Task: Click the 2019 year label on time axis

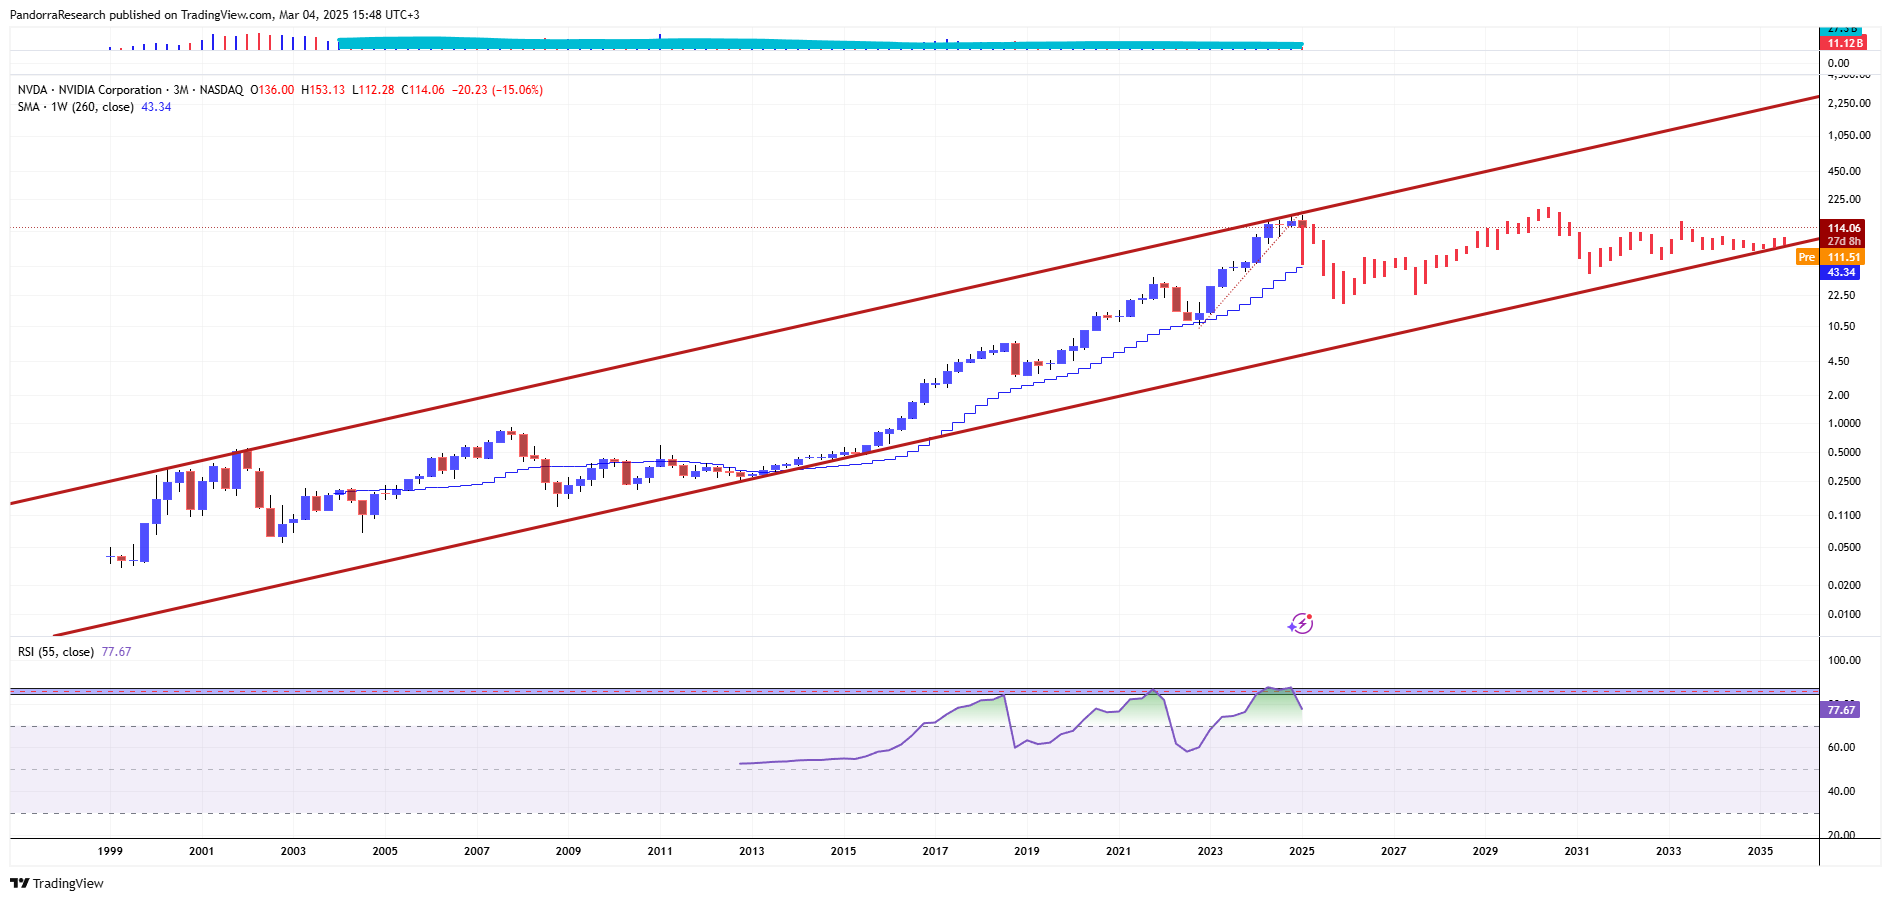Action: (x=1027, y=851)
